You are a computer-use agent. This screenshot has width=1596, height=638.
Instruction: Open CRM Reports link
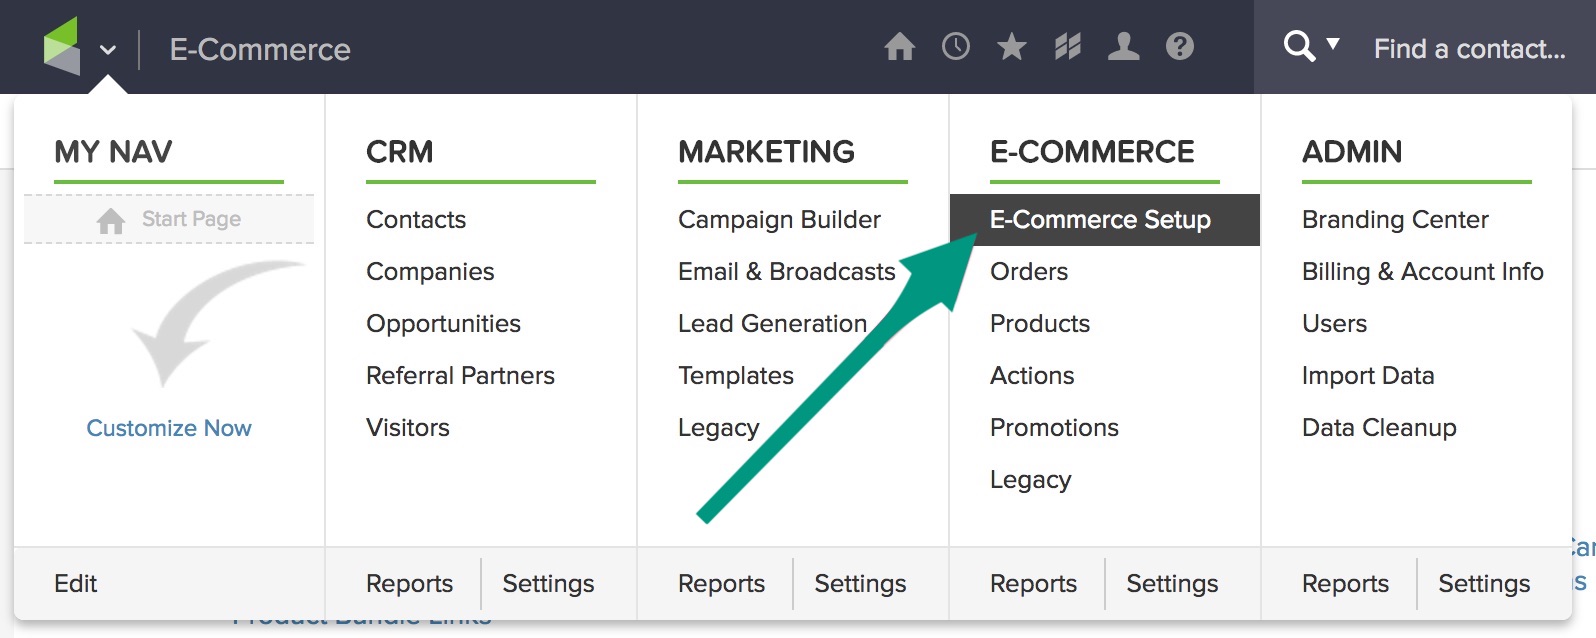(x=409, y=583)
